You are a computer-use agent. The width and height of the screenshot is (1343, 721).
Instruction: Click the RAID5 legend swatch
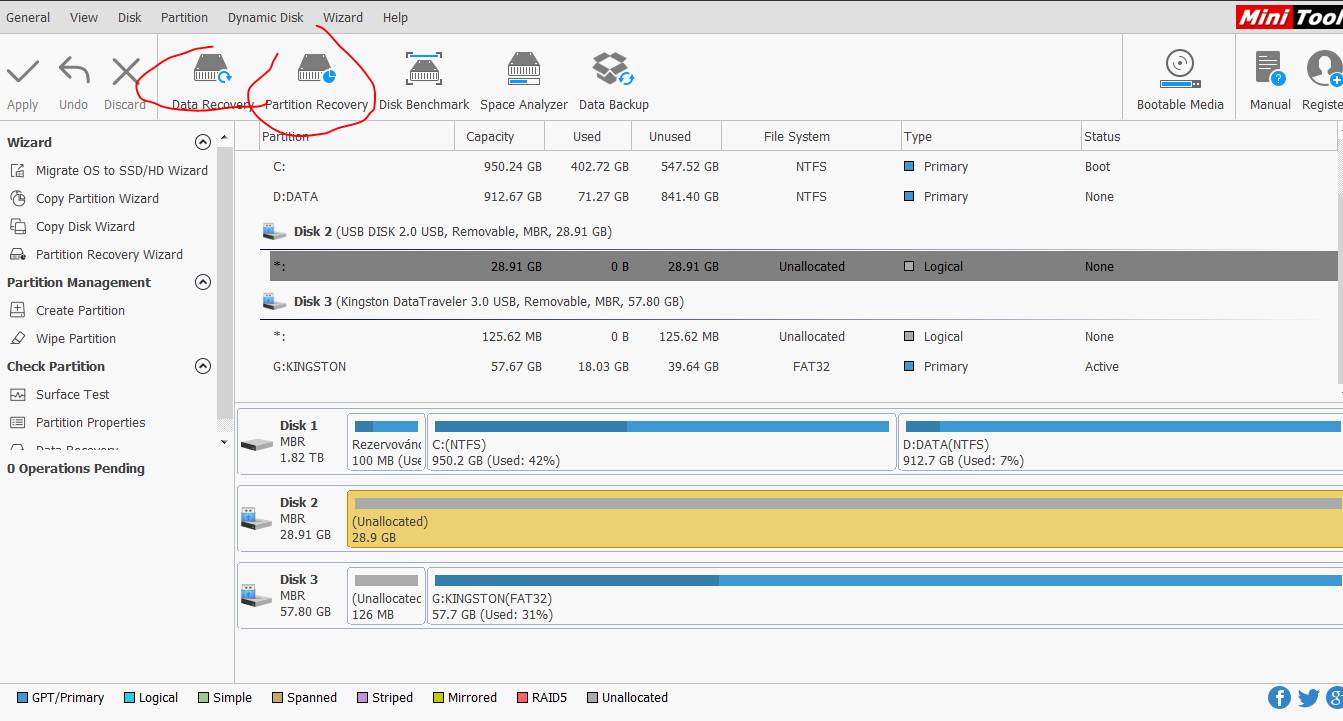tap(523, 698)
